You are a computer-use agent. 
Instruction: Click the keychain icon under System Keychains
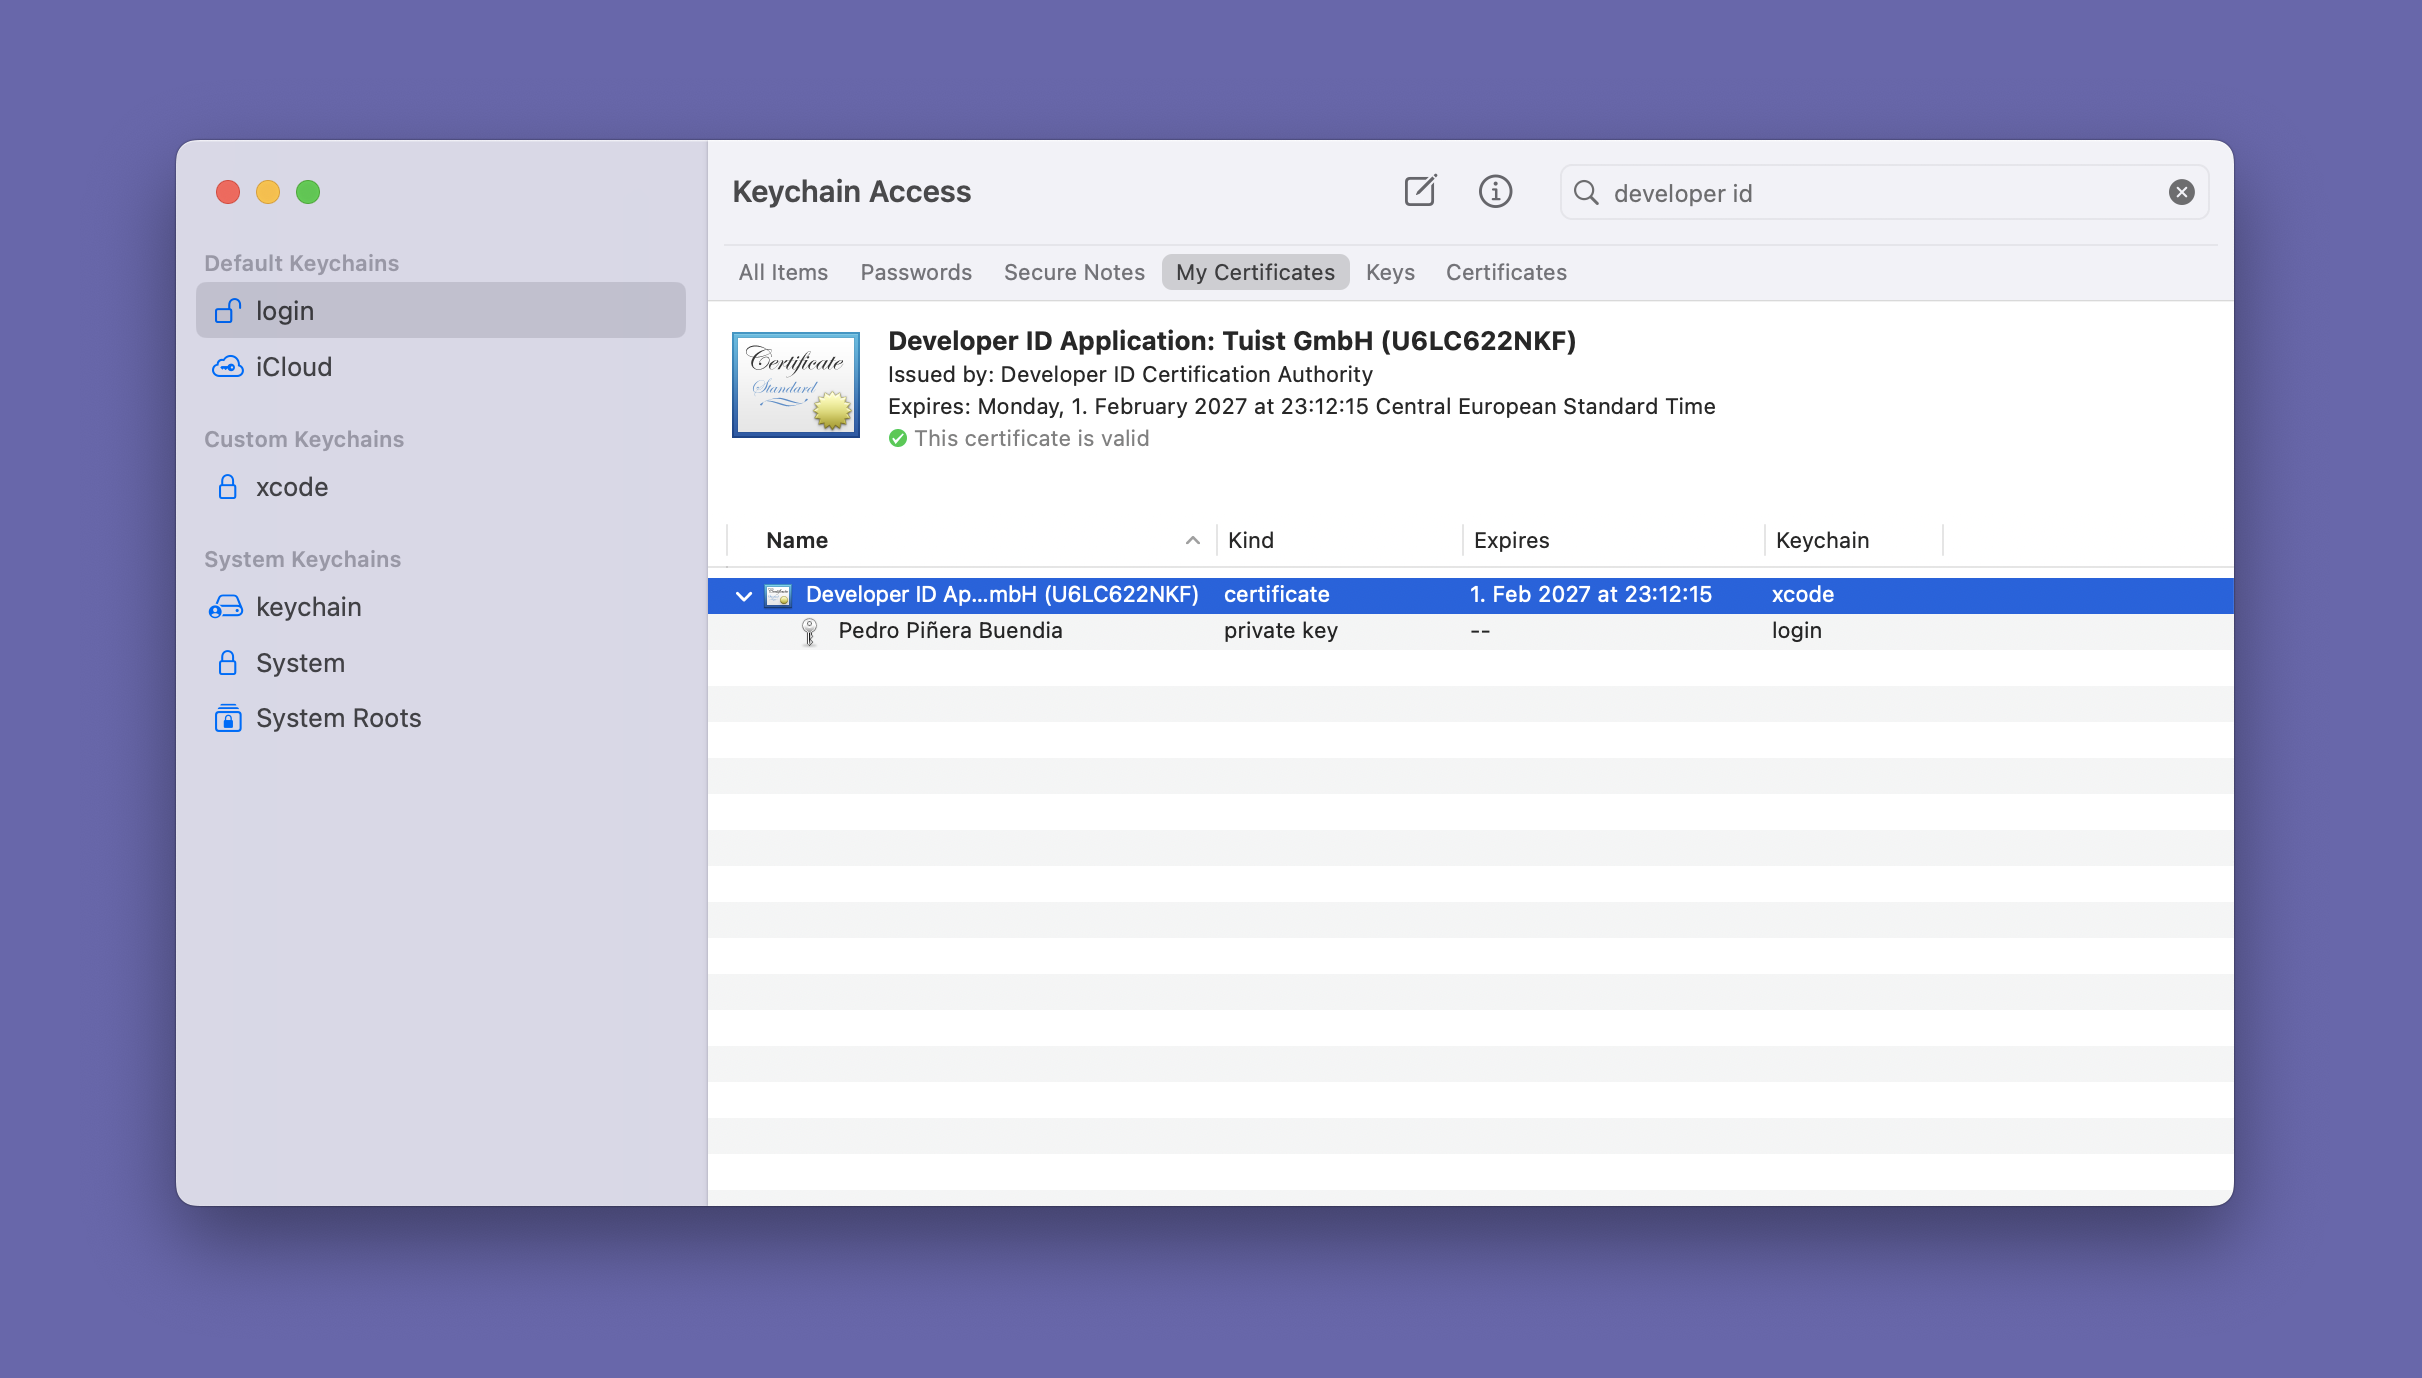click(227, 607)
